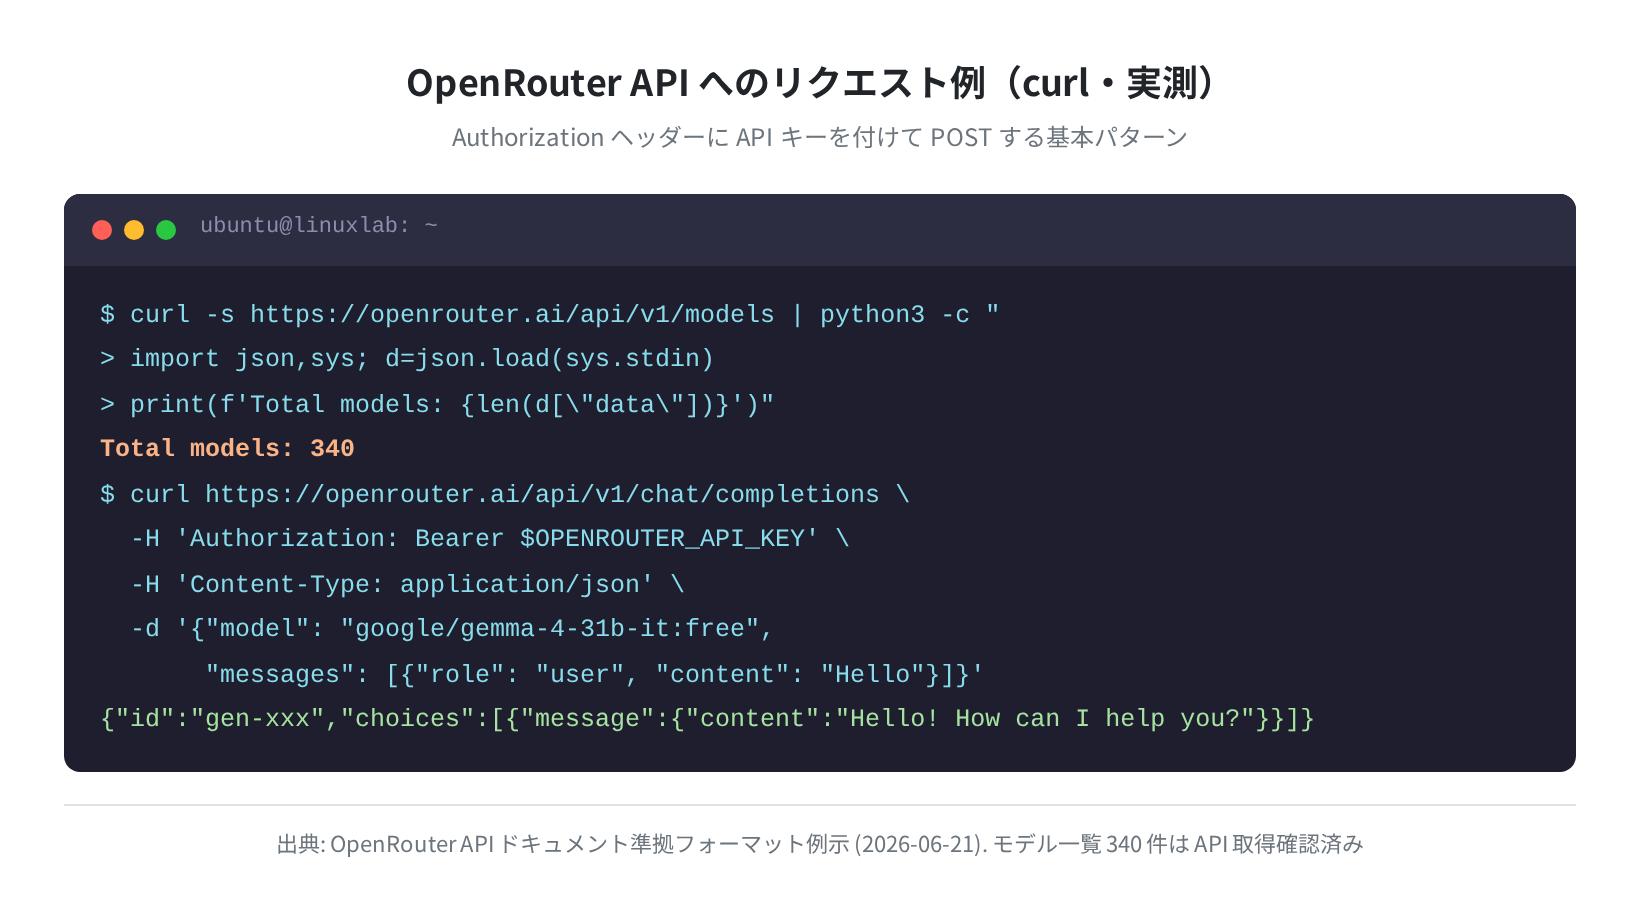Click the Authorization Bearer header line
The width and height of the screenshot is (1640, 898).
(x=490, y=539)
